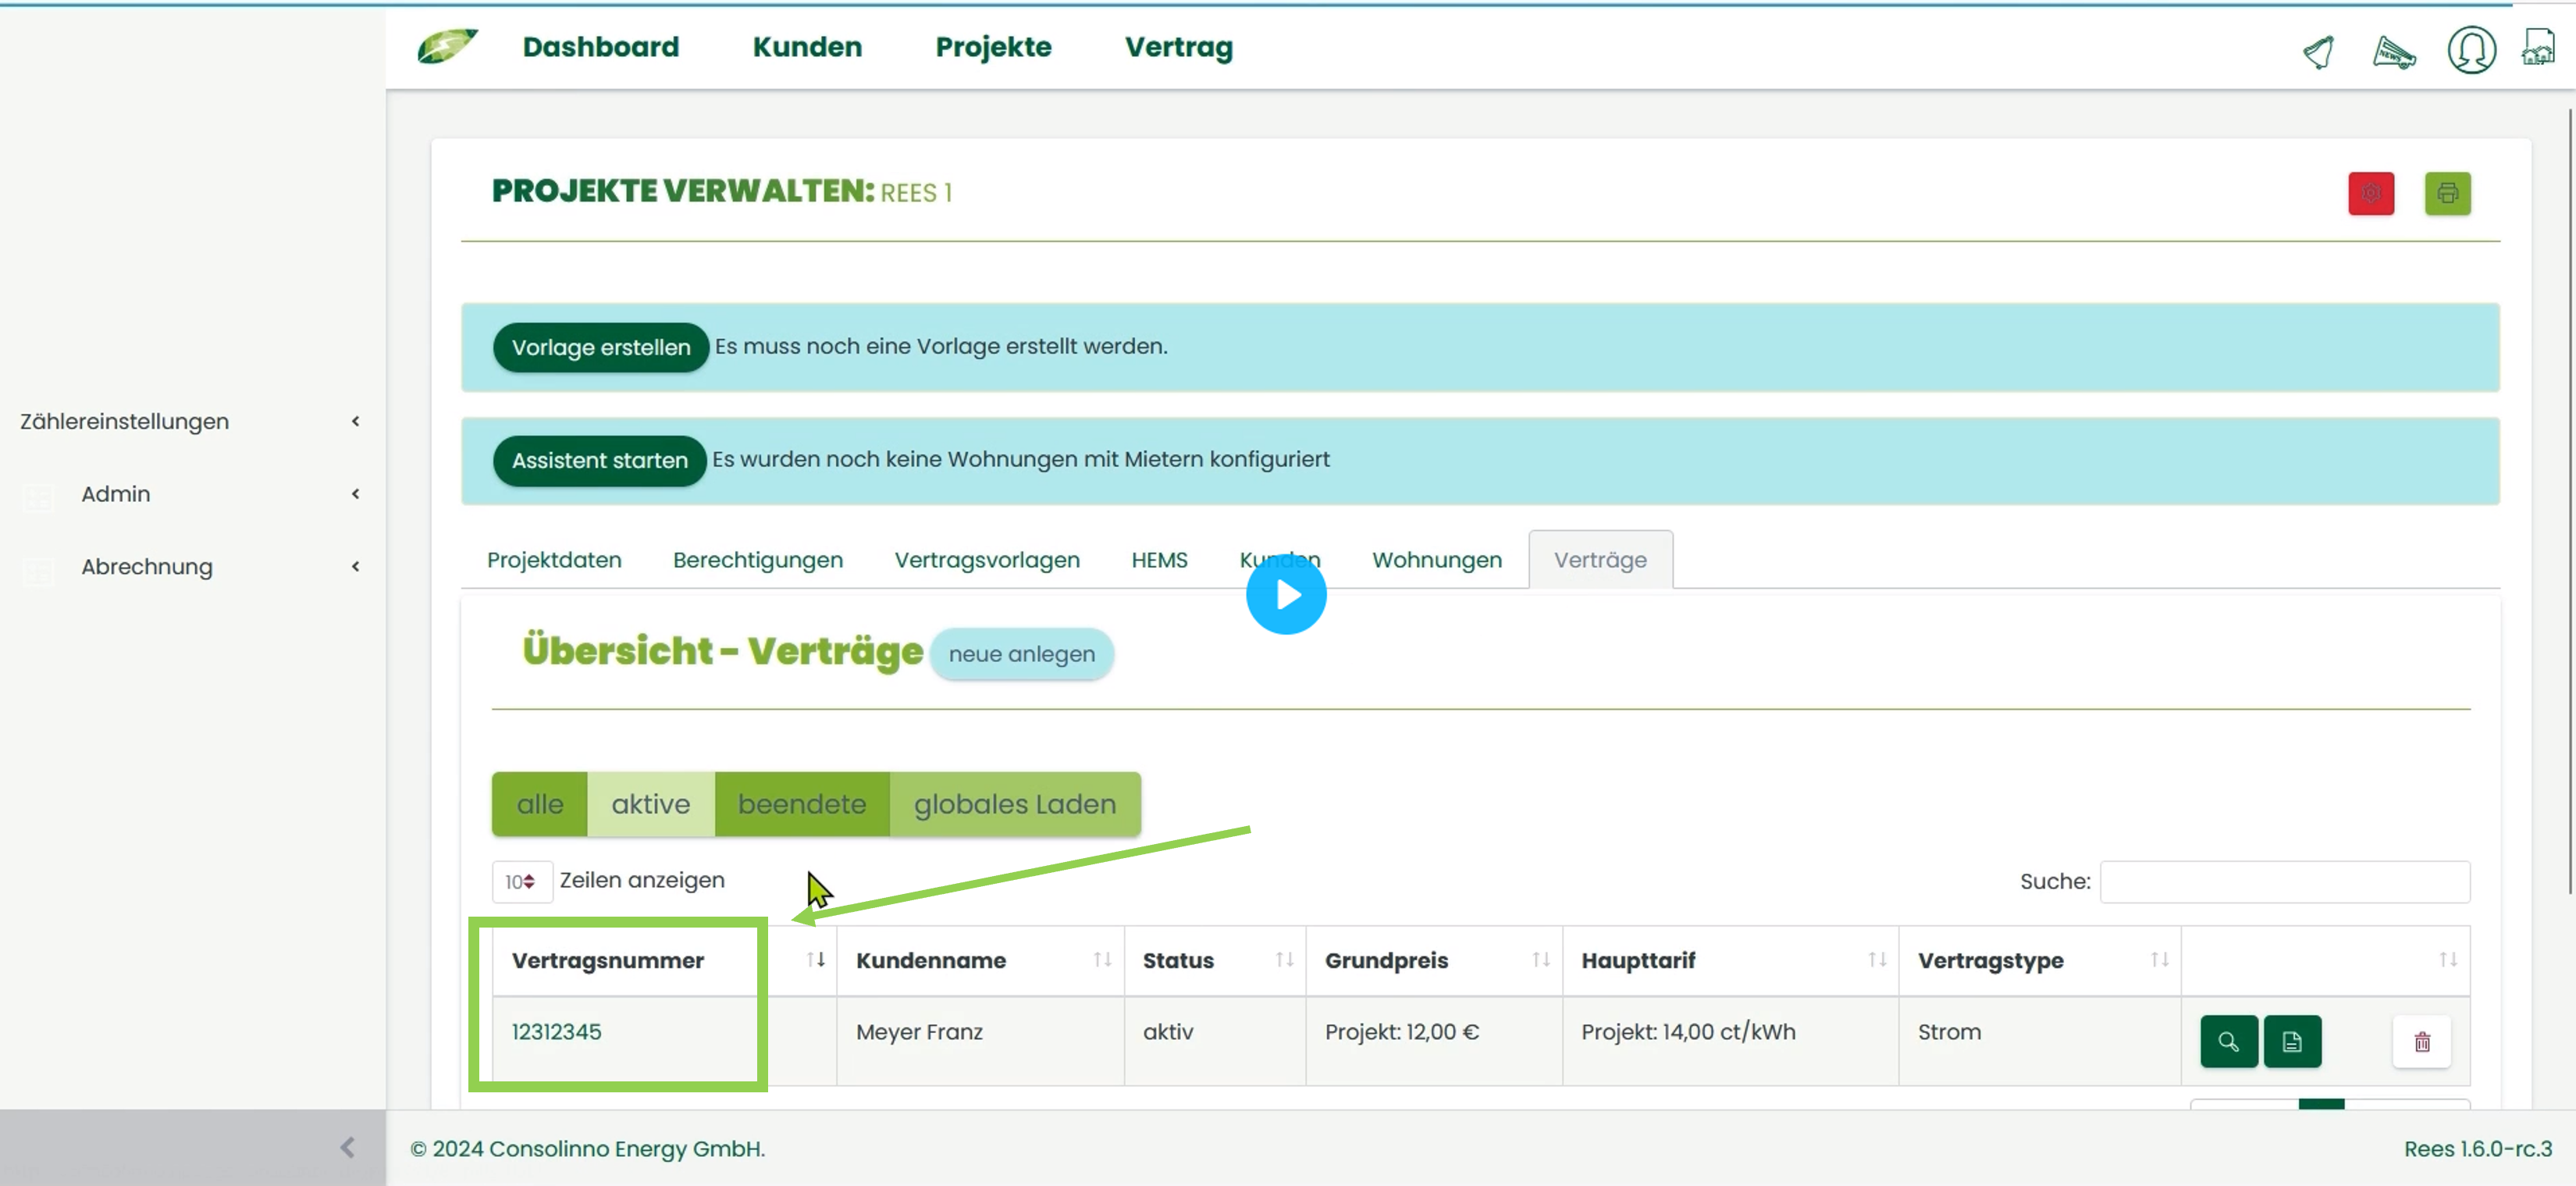Enable the 'globales Laden' filter
This screenshot has width=2576, height=1186.
point(1014,804)
